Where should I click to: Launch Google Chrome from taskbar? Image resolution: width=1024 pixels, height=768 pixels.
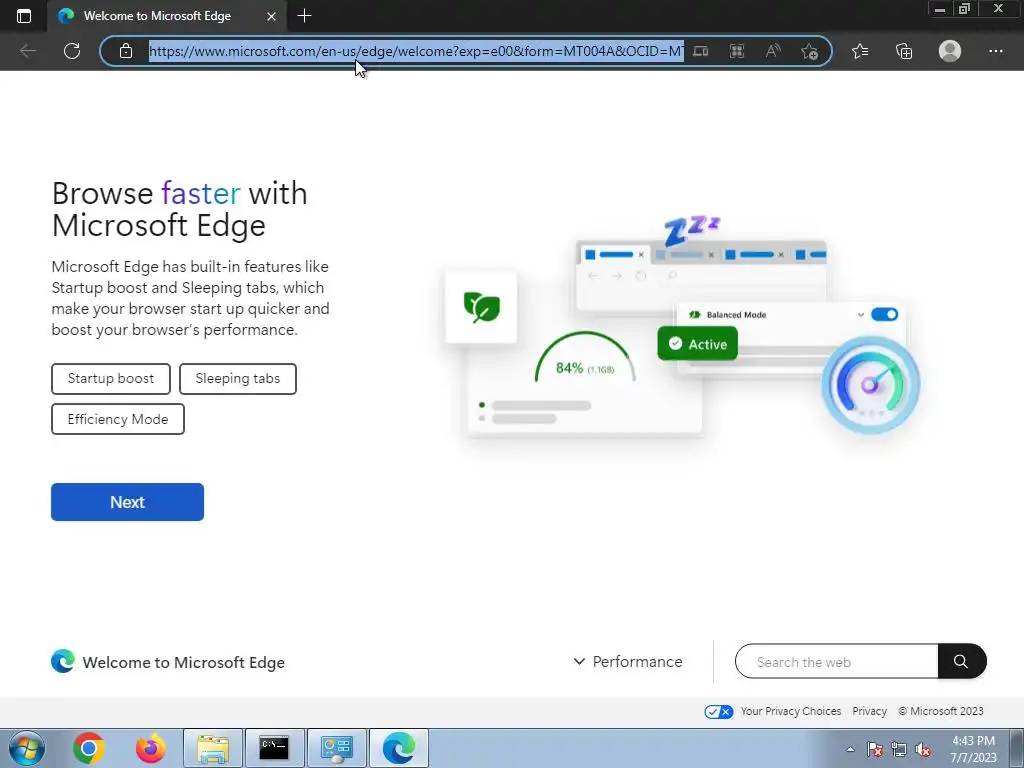pyautogui.click(x=89, y=748)
